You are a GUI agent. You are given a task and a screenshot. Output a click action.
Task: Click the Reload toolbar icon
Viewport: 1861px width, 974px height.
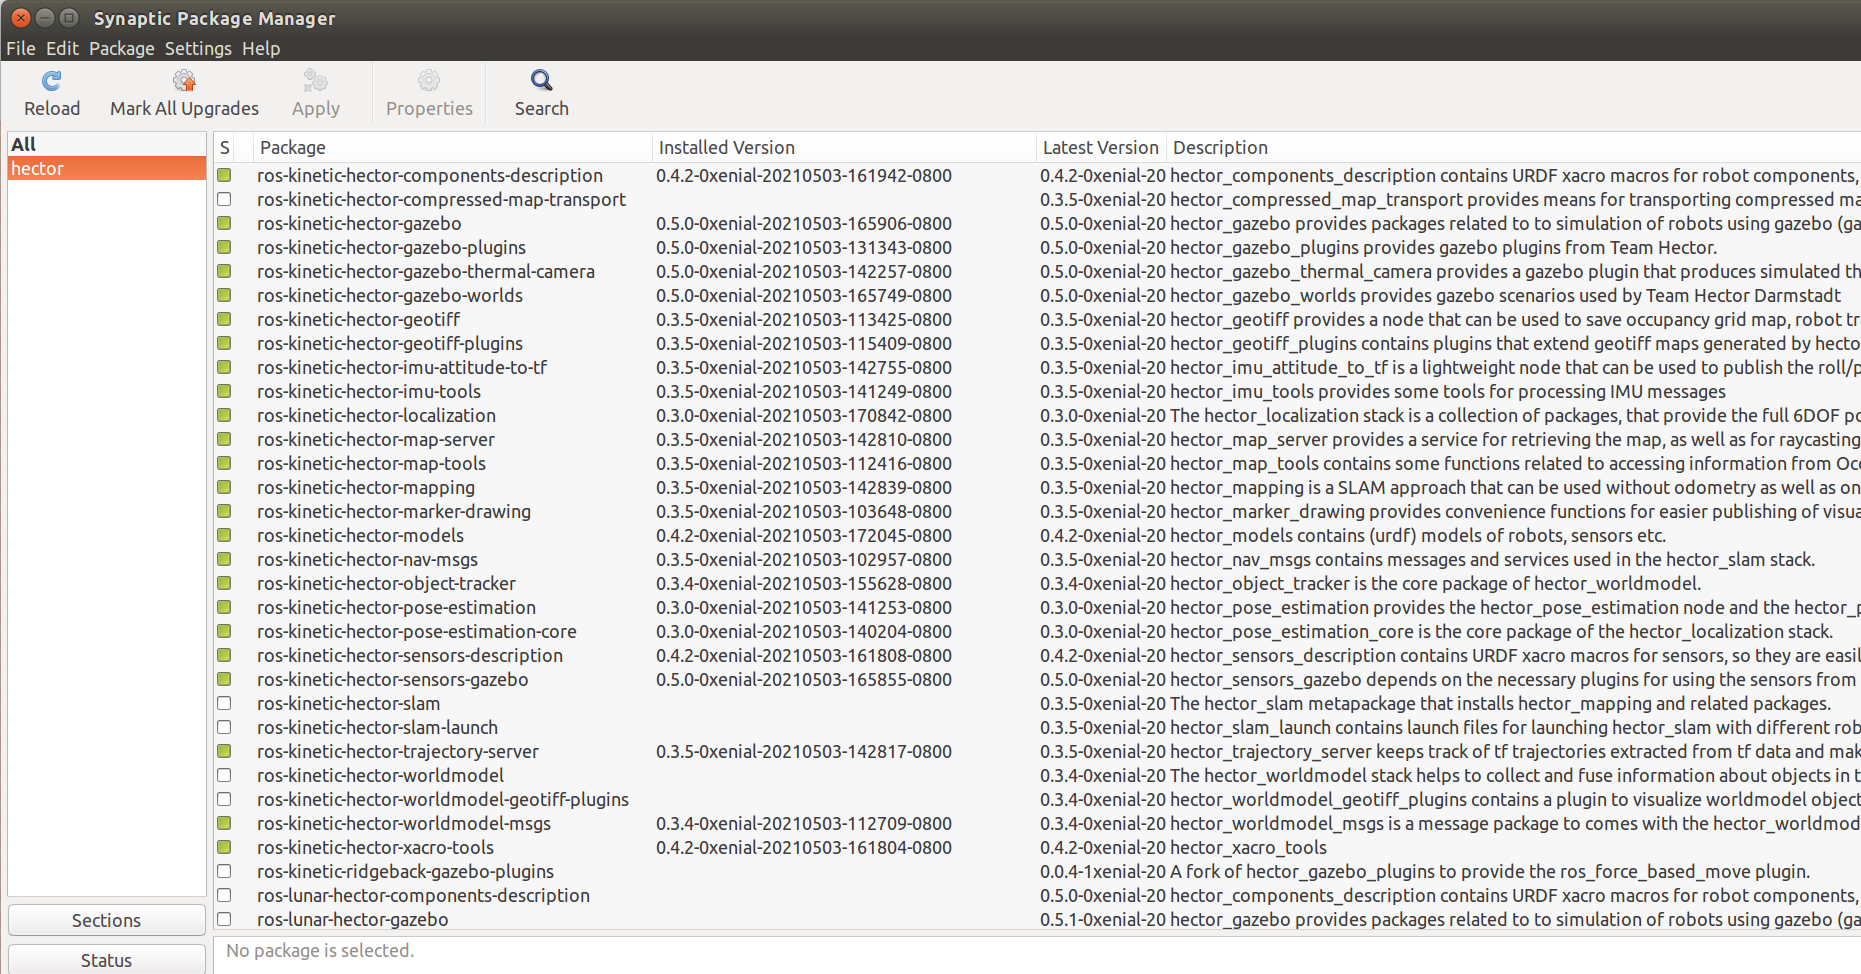point(52,81)
